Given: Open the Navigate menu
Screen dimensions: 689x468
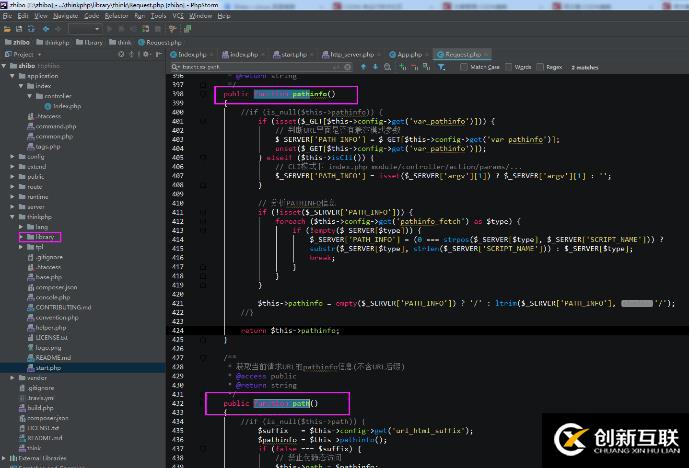Looking at the screenshot, I should pos(65,16).
